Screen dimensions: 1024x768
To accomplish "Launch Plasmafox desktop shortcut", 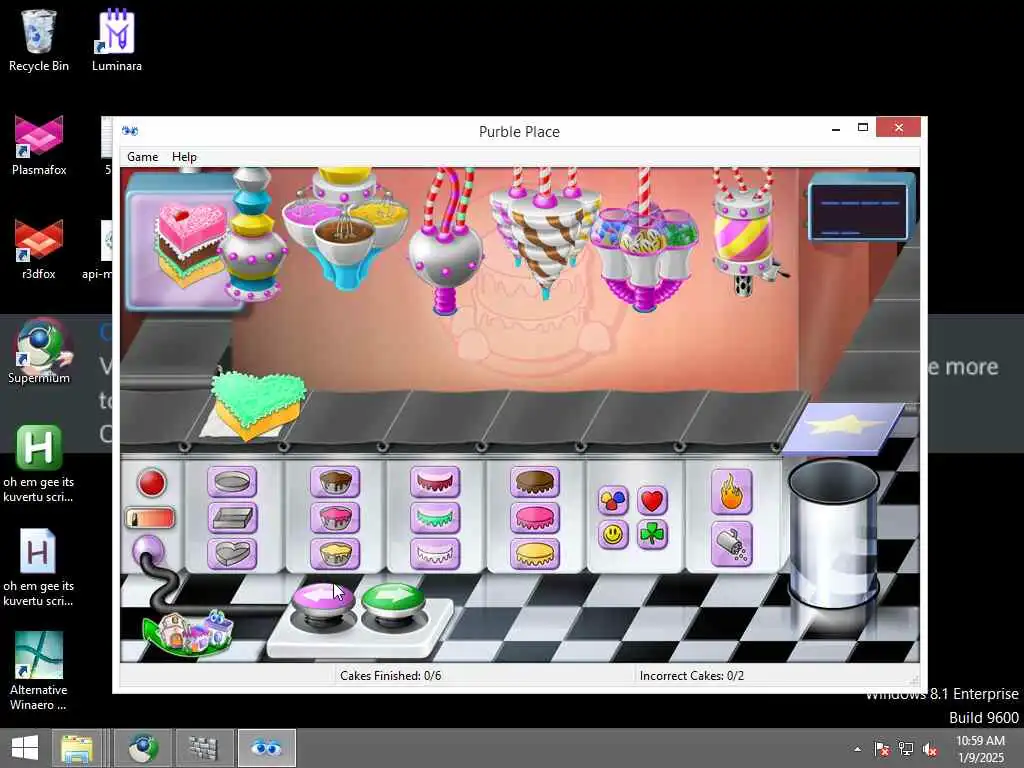I will coord(39,145).
